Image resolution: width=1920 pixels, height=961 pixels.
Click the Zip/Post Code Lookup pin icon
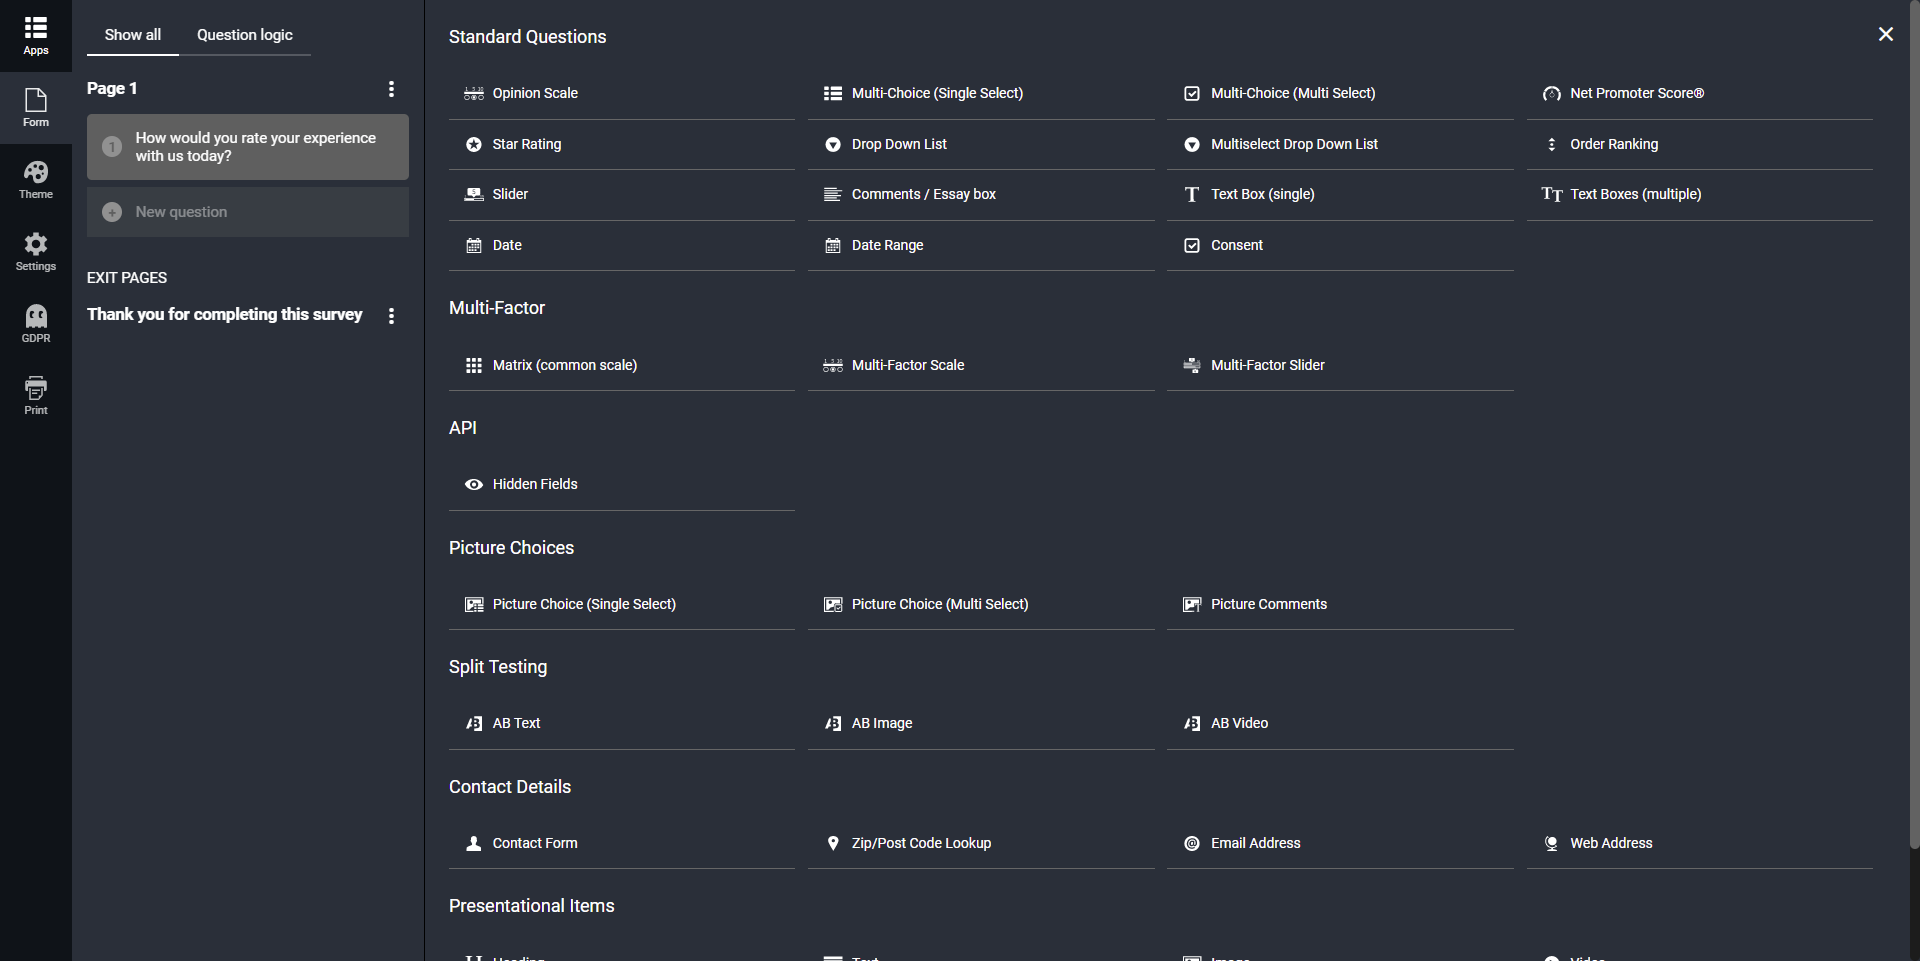pyautogui.click(x=833, y=843)
